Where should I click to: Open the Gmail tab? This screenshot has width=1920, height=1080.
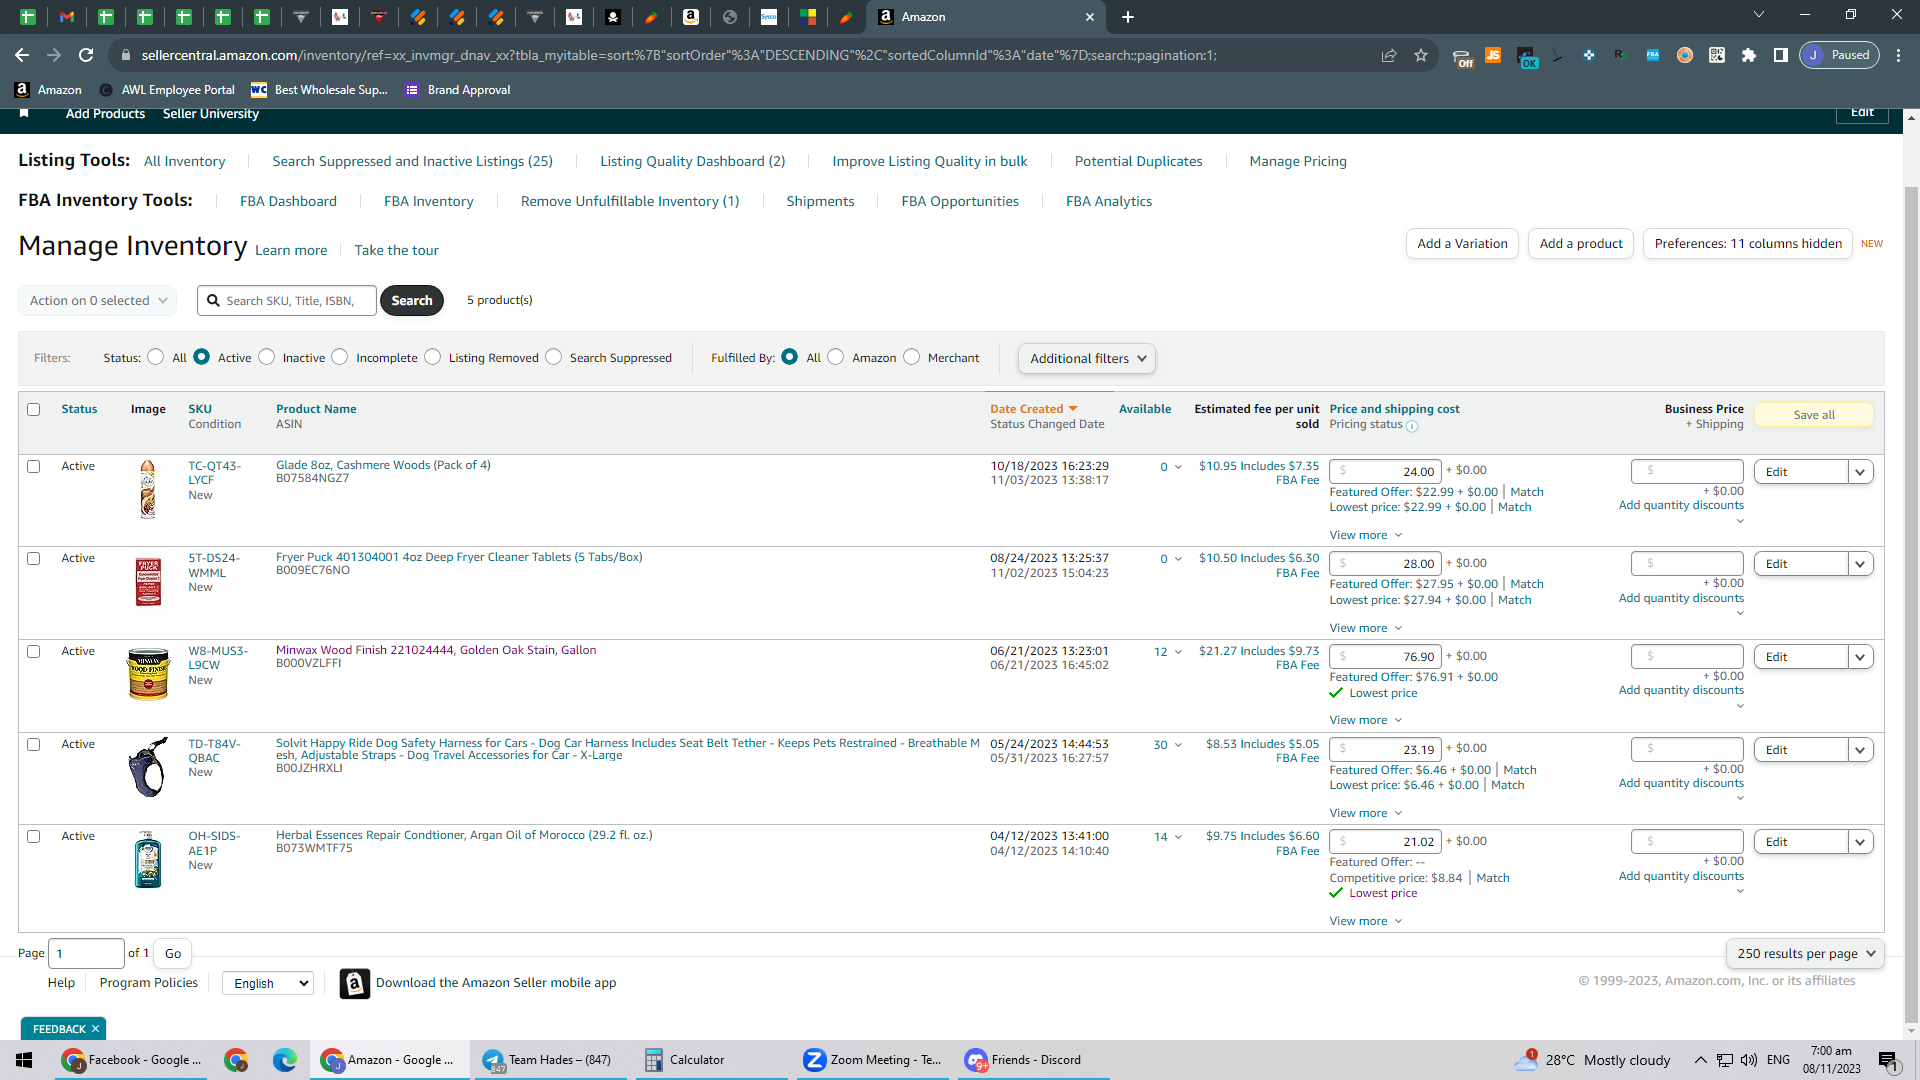(67, 17)
